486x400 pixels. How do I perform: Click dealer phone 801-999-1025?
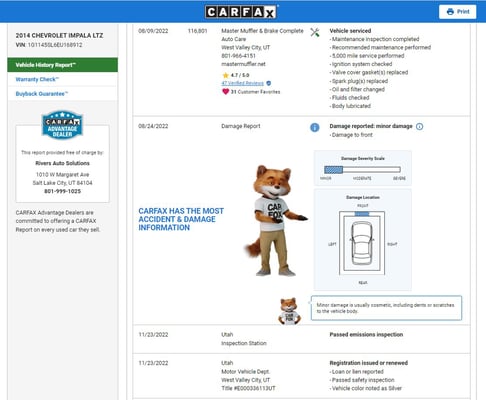62,191
